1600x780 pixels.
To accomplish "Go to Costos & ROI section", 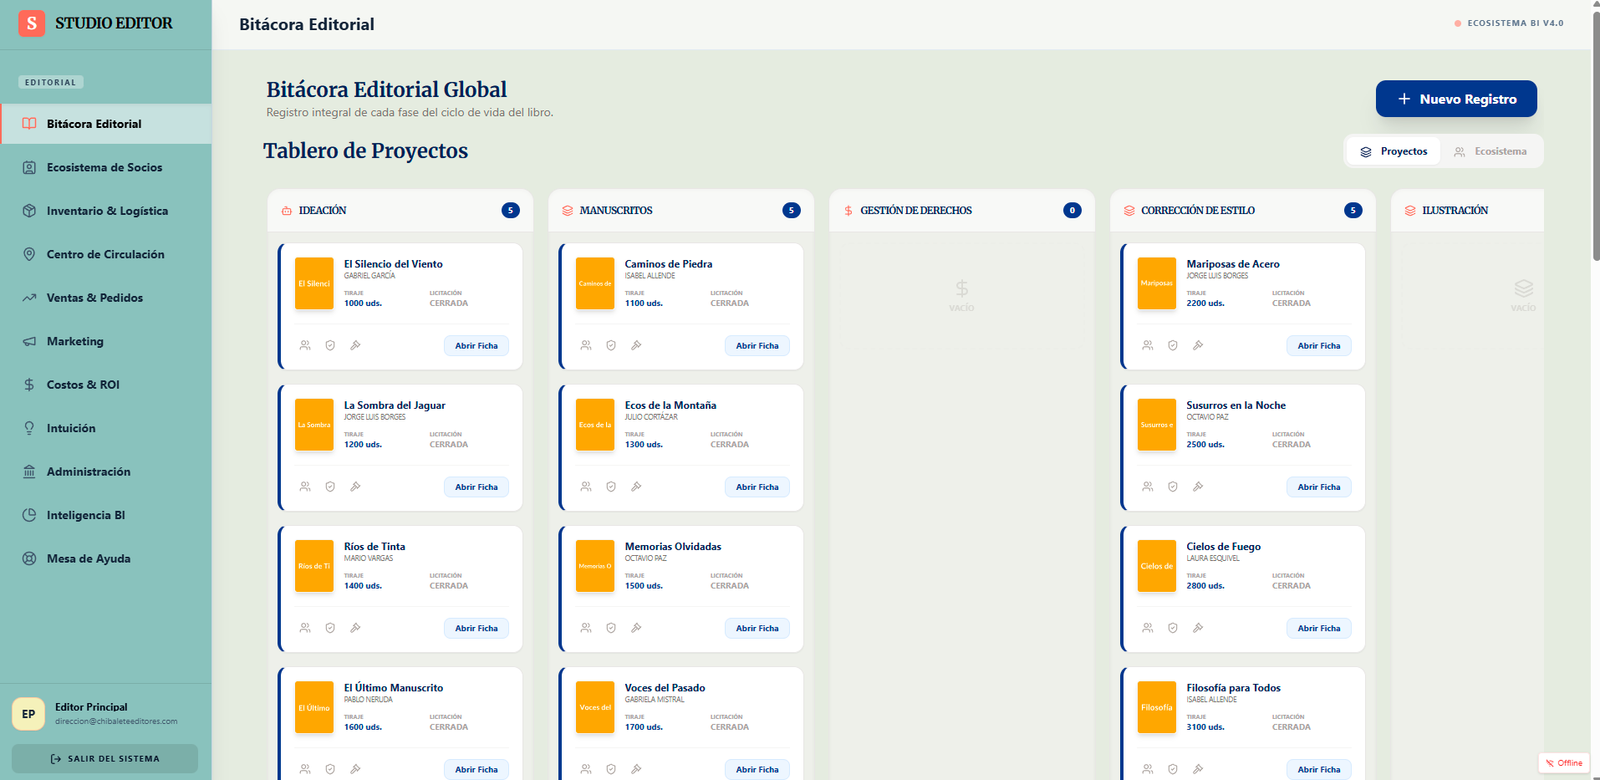I will pos(83,385).
